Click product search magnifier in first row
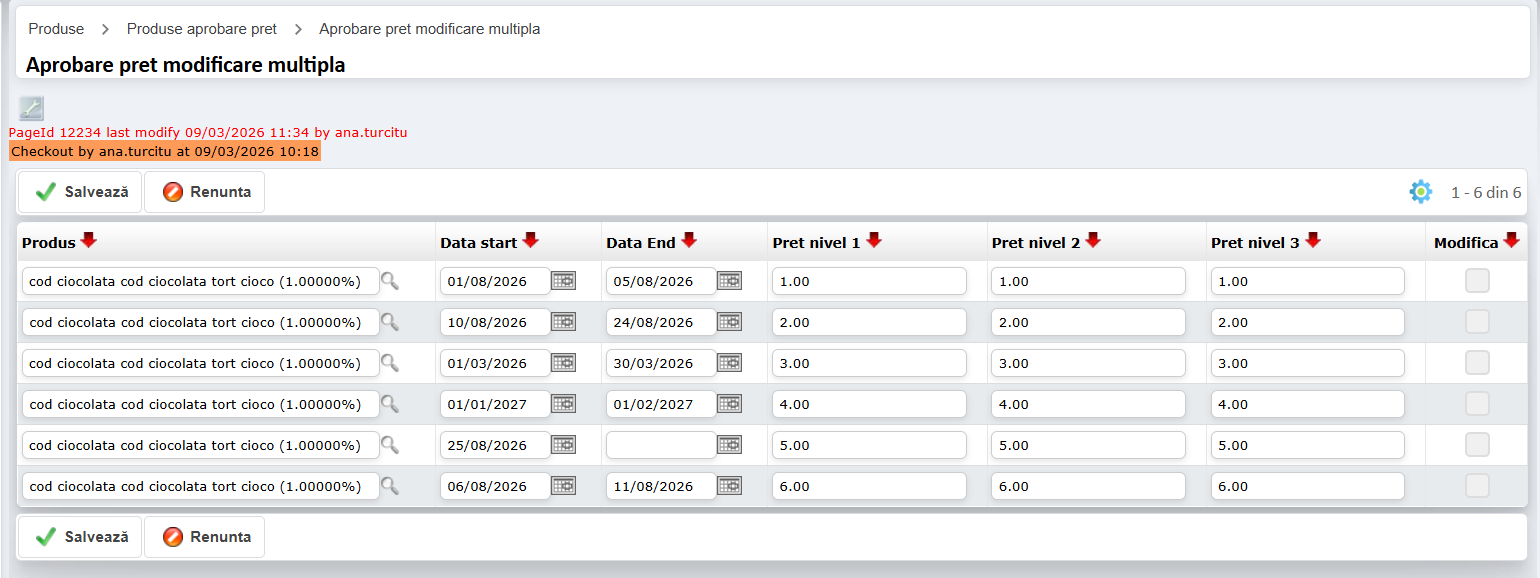Screen dimensions: 1540x578 click(390, 282)
